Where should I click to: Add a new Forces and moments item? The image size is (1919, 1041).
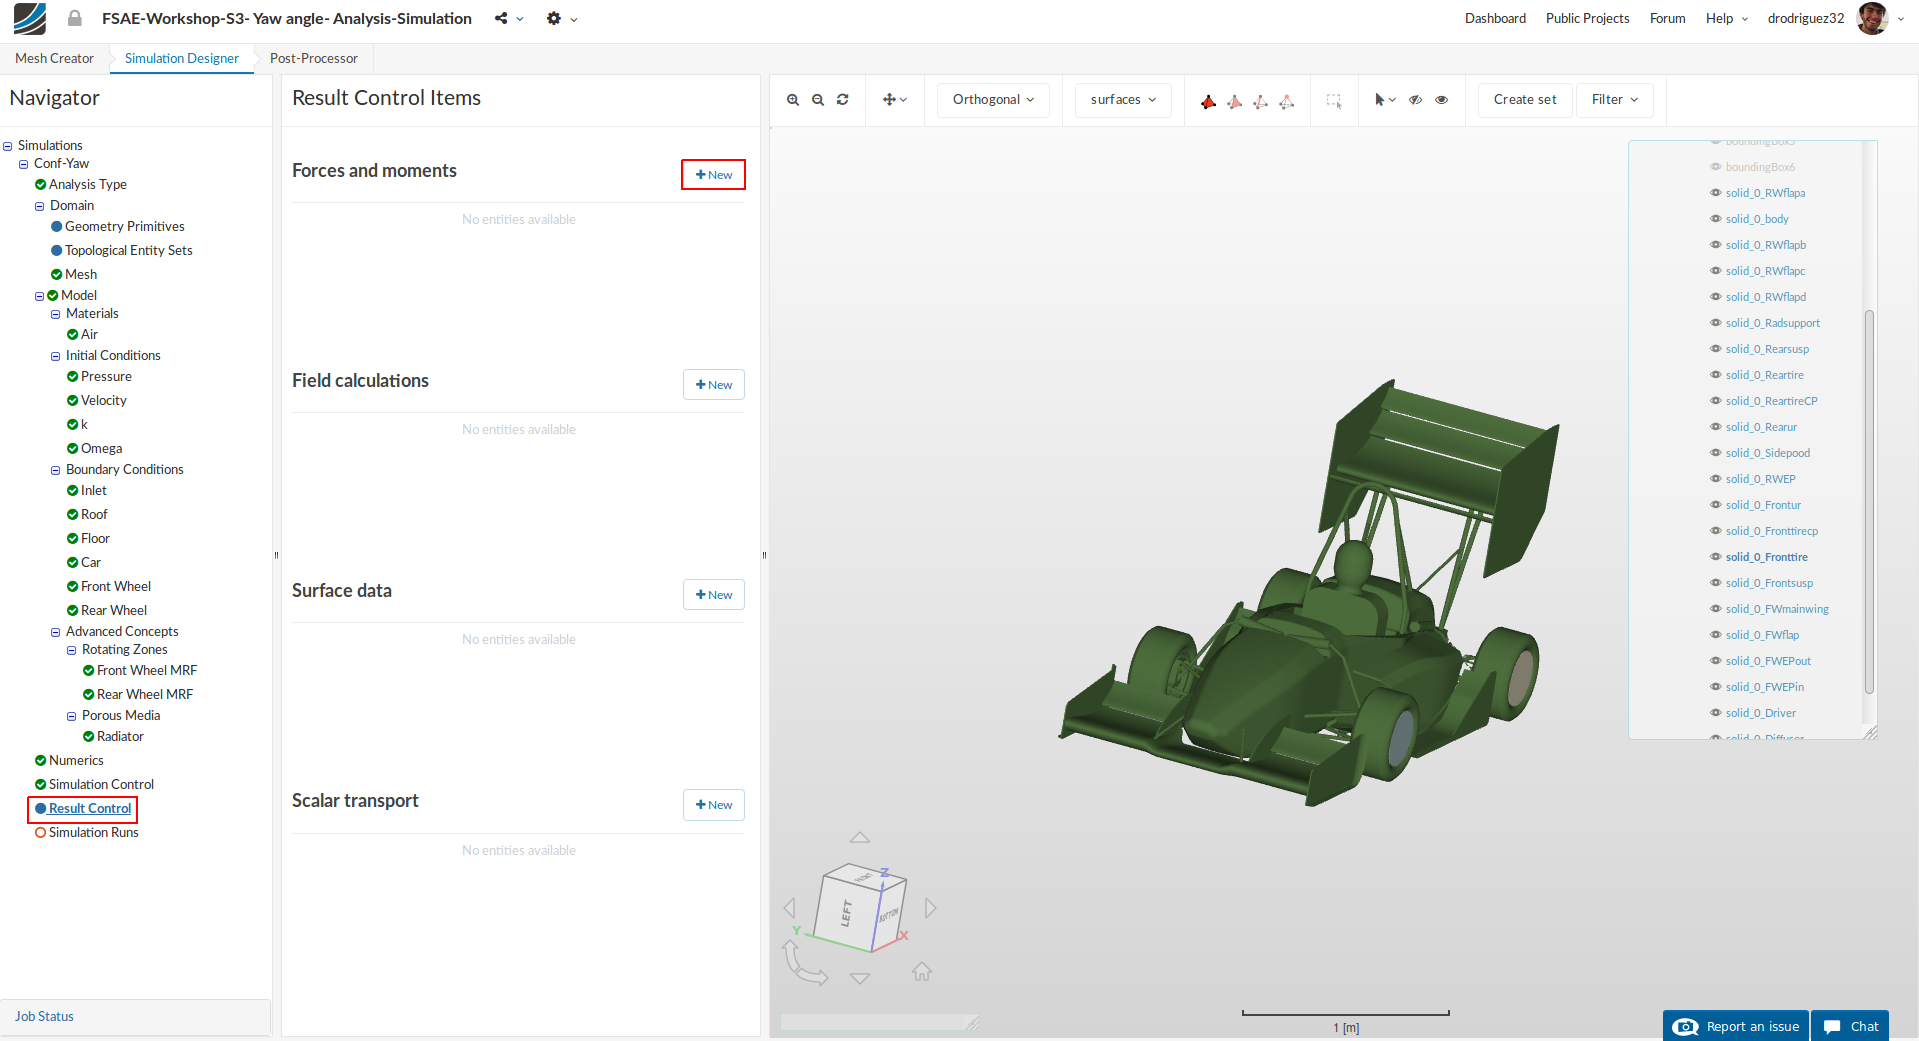click(713, 175)
